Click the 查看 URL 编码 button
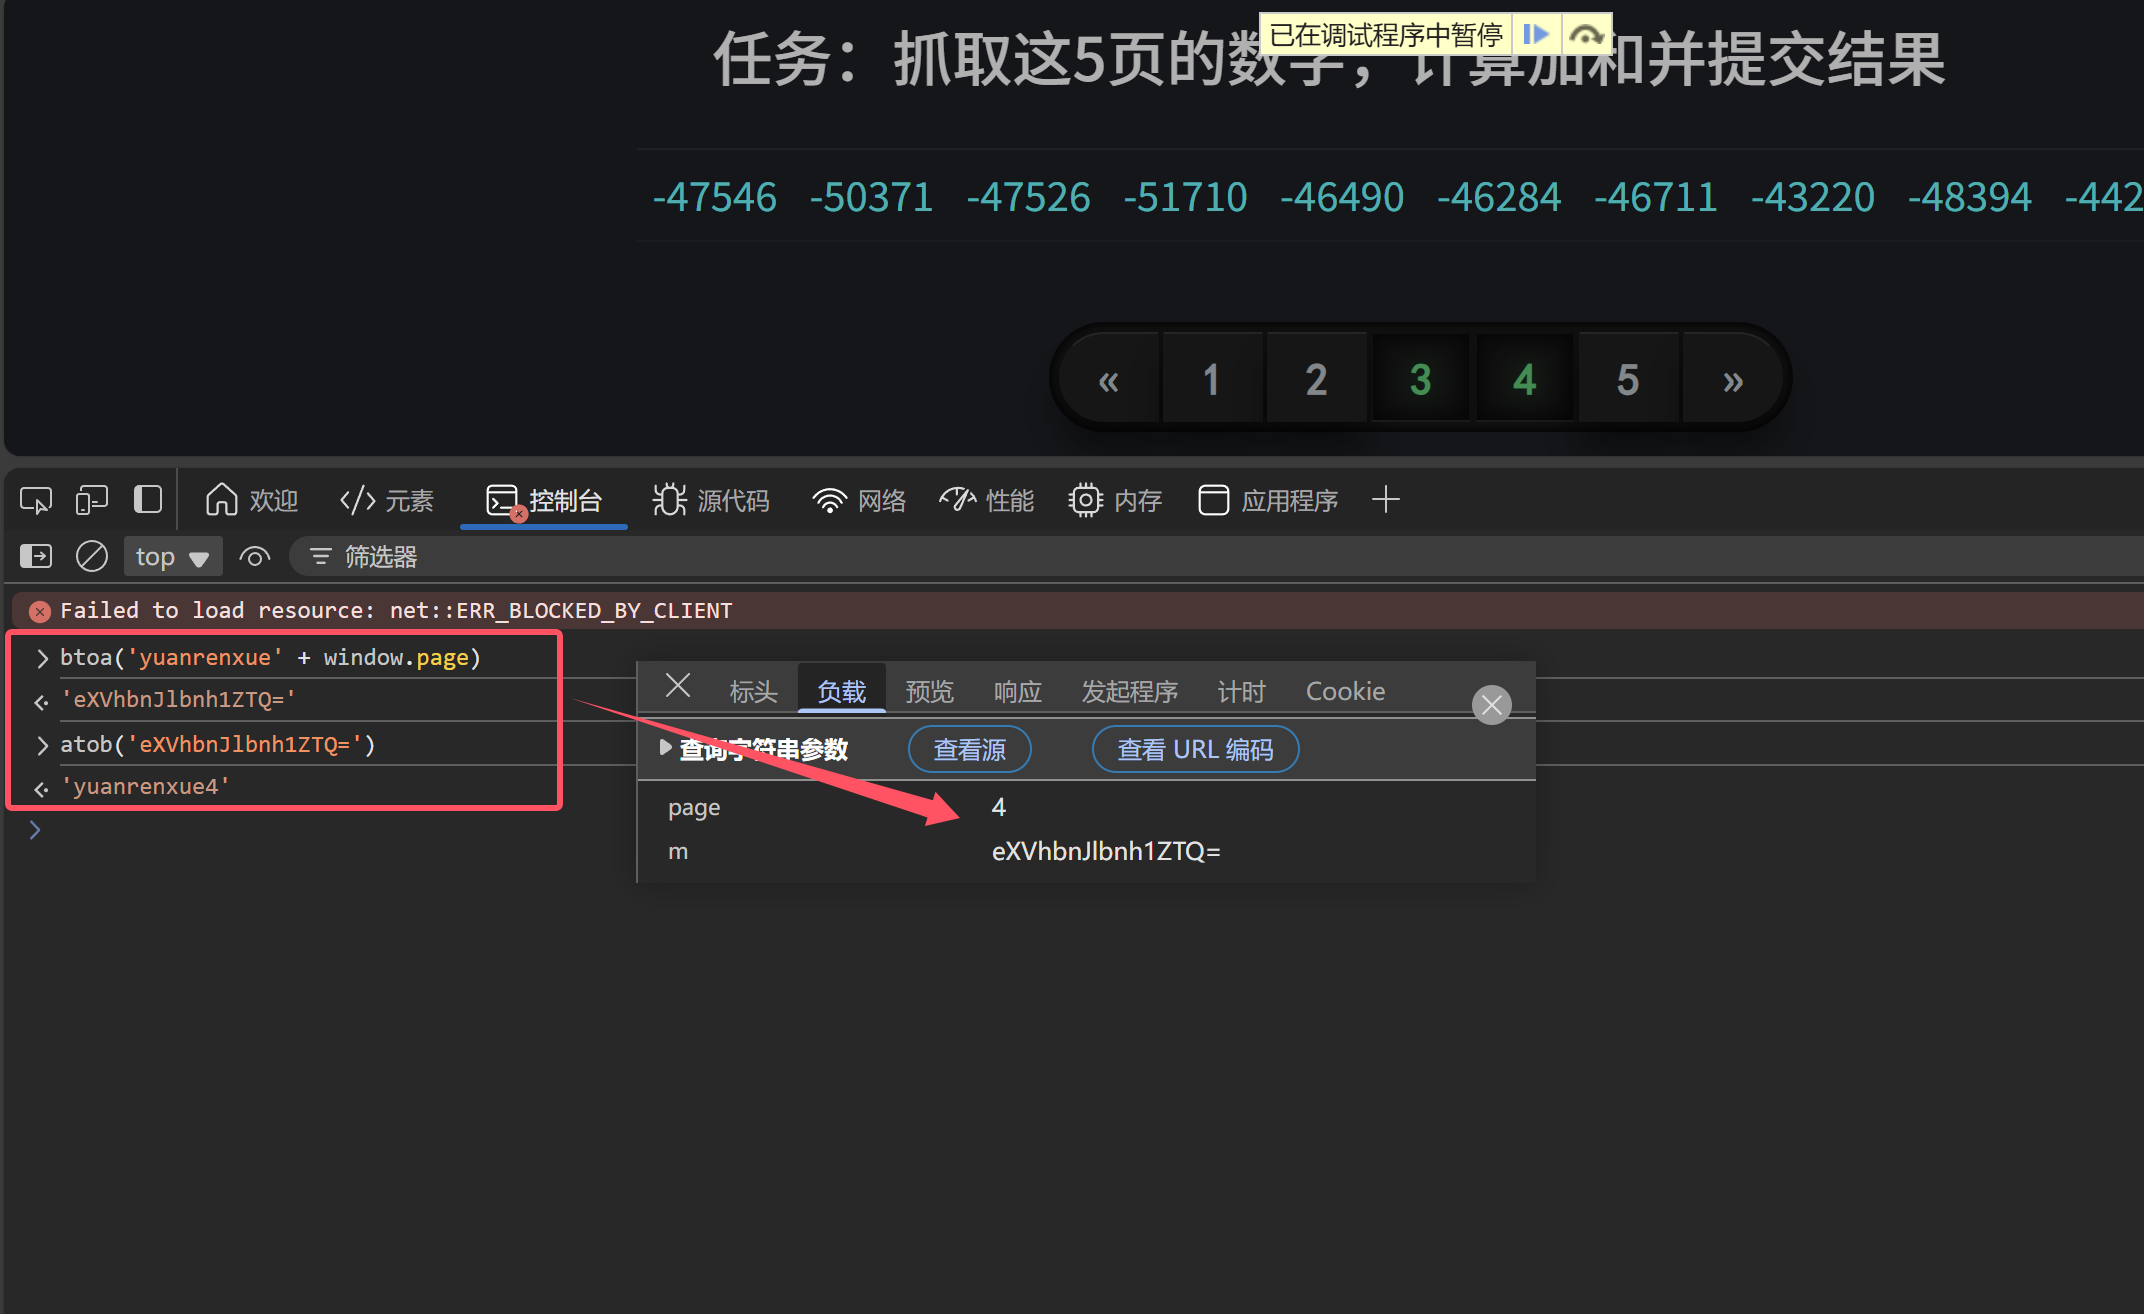 pyautogui.click(x=1195, y=749)
